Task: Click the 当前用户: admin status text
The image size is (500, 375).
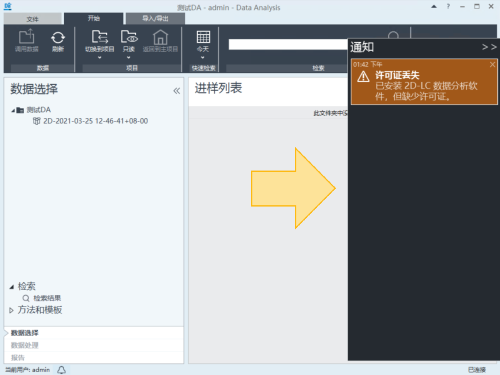Action: coord(27,370)
